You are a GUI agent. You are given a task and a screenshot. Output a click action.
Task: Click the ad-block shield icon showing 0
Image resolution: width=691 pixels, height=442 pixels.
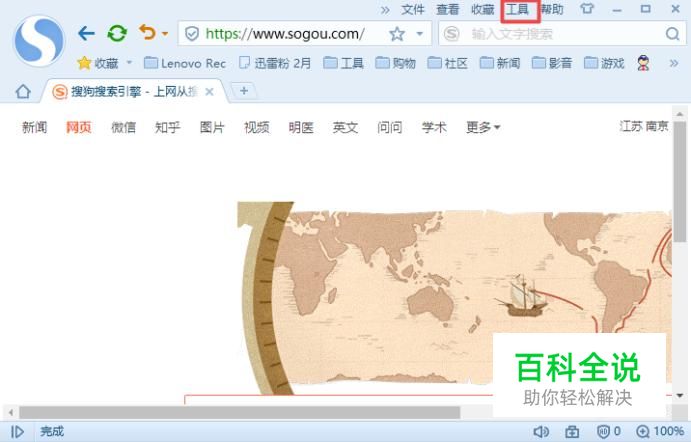(x=609, y=431)
